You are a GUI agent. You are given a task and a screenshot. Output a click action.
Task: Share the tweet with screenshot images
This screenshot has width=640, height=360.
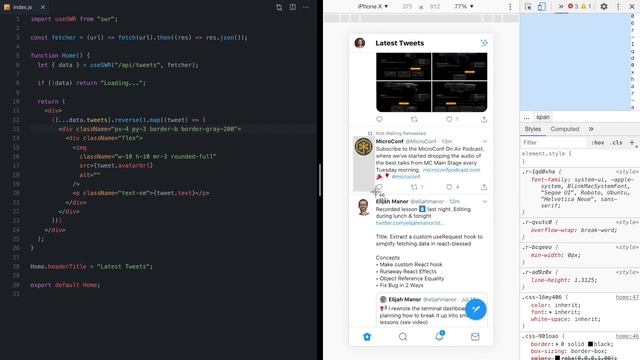(484, 119)
